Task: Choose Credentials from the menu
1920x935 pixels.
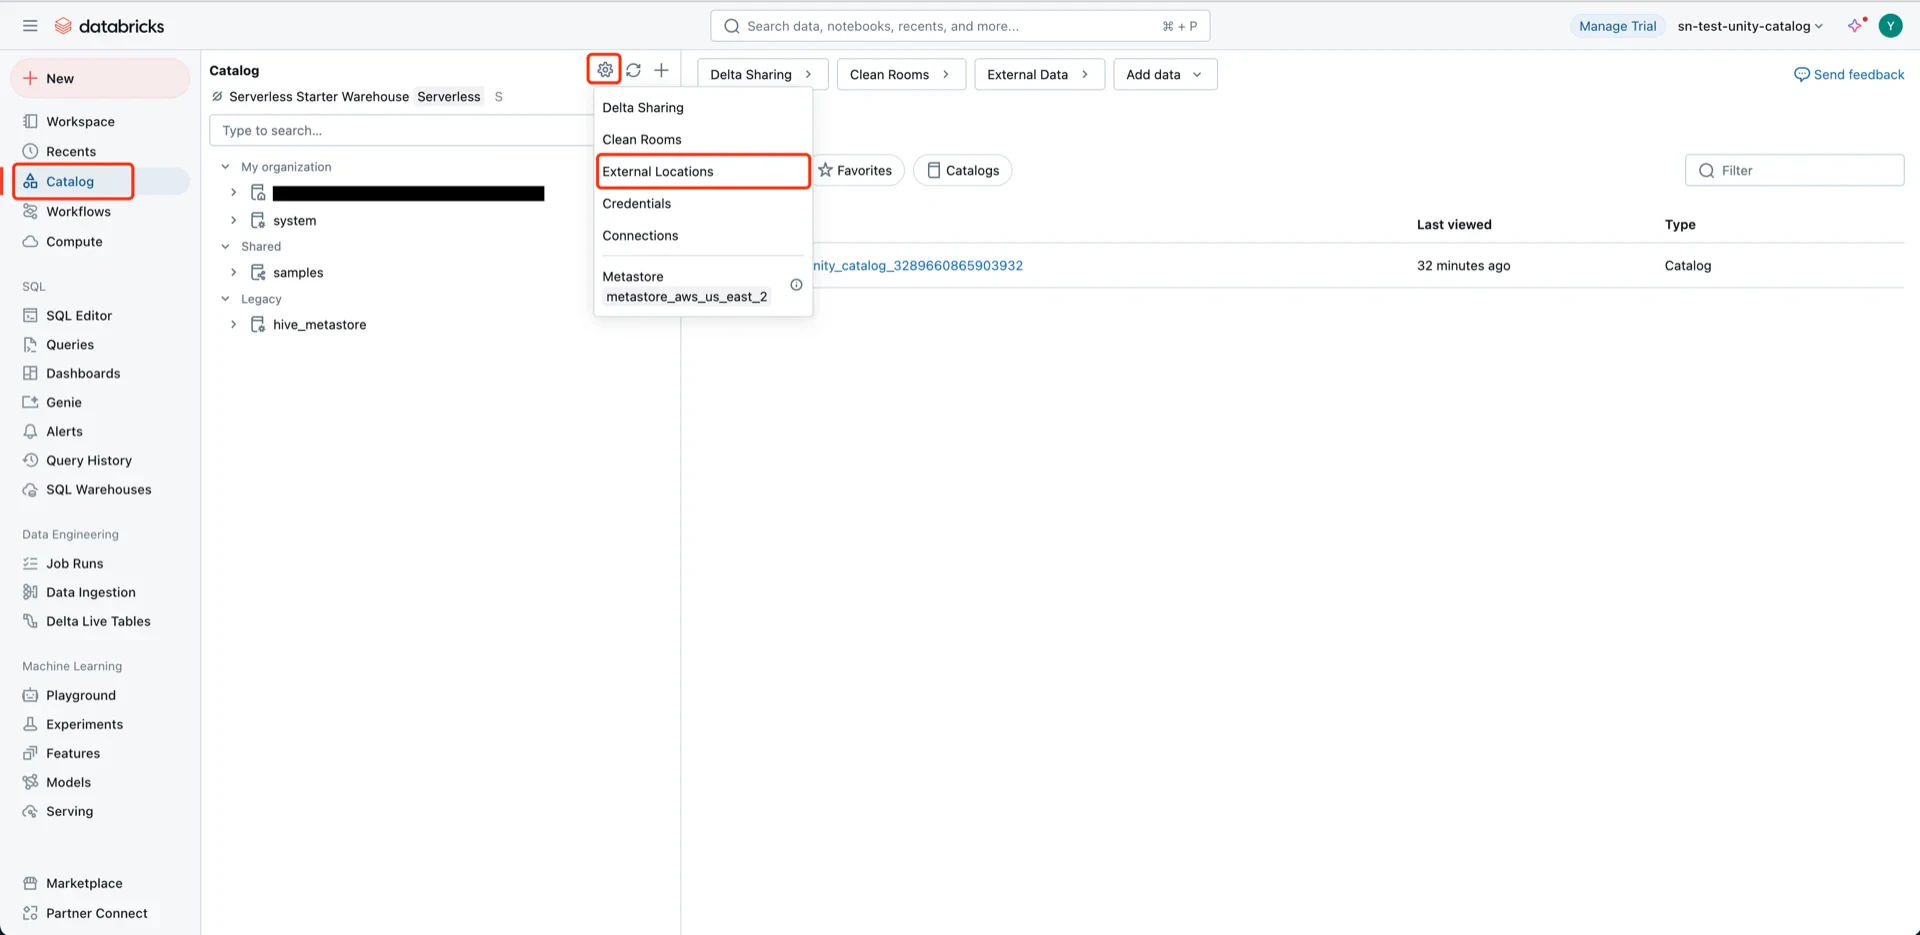Action: [703, 204]
